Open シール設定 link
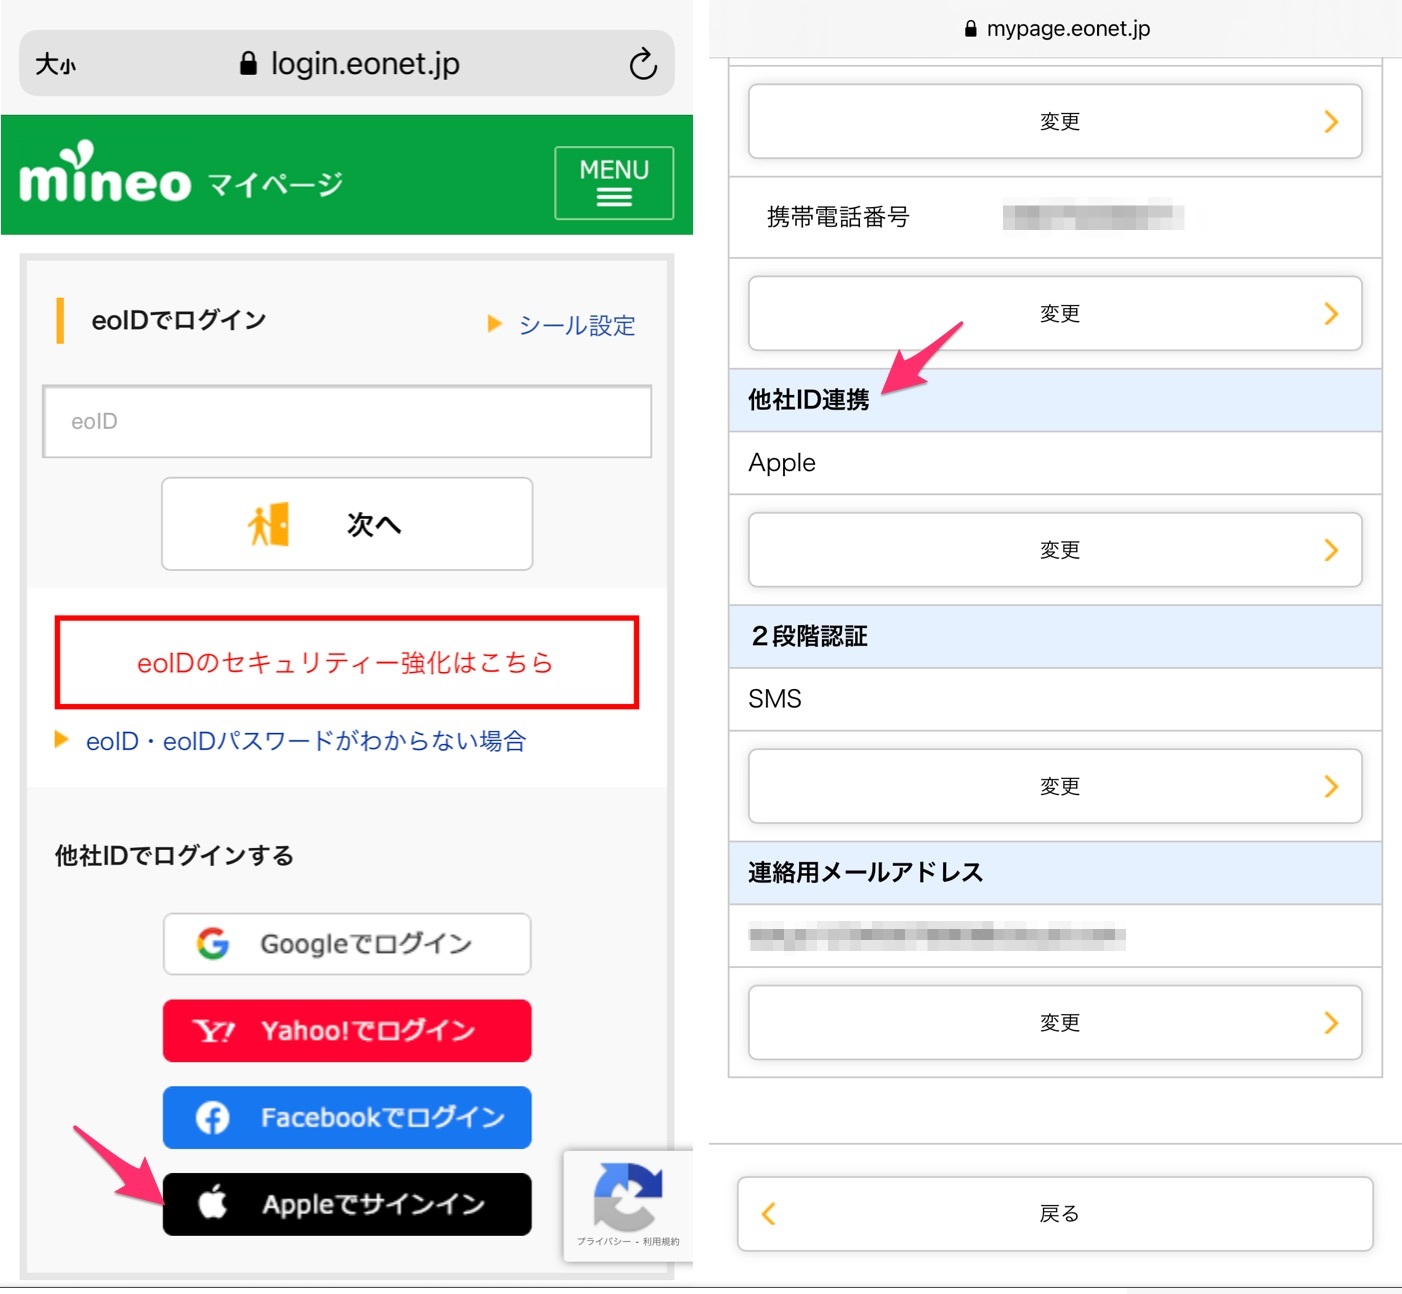Screen dimensions: 1402x1294 click(577, 325)
